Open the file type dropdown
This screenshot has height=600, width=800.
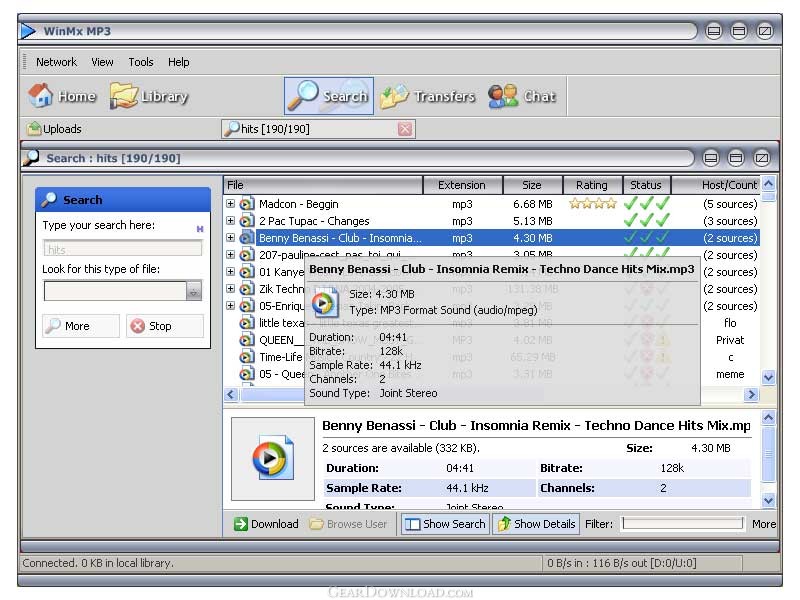click(194, 291)
